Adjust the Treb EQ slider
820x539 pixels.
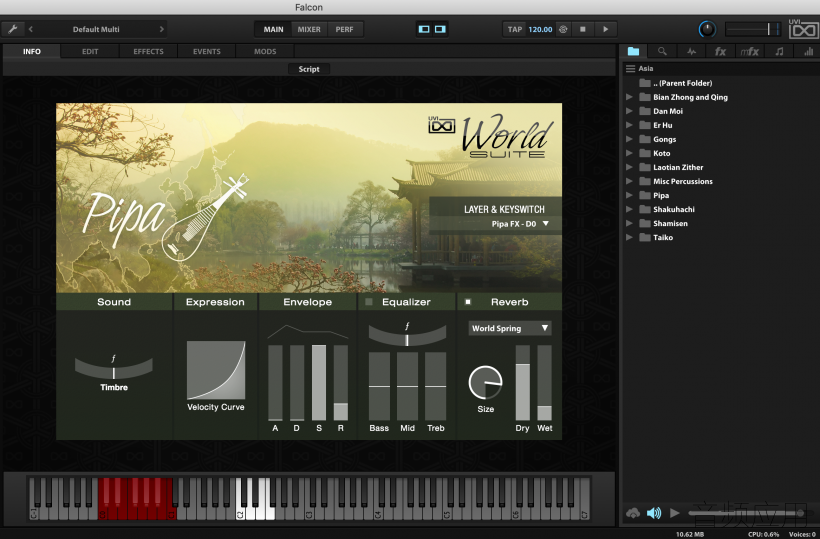click(x=436, y=386)
